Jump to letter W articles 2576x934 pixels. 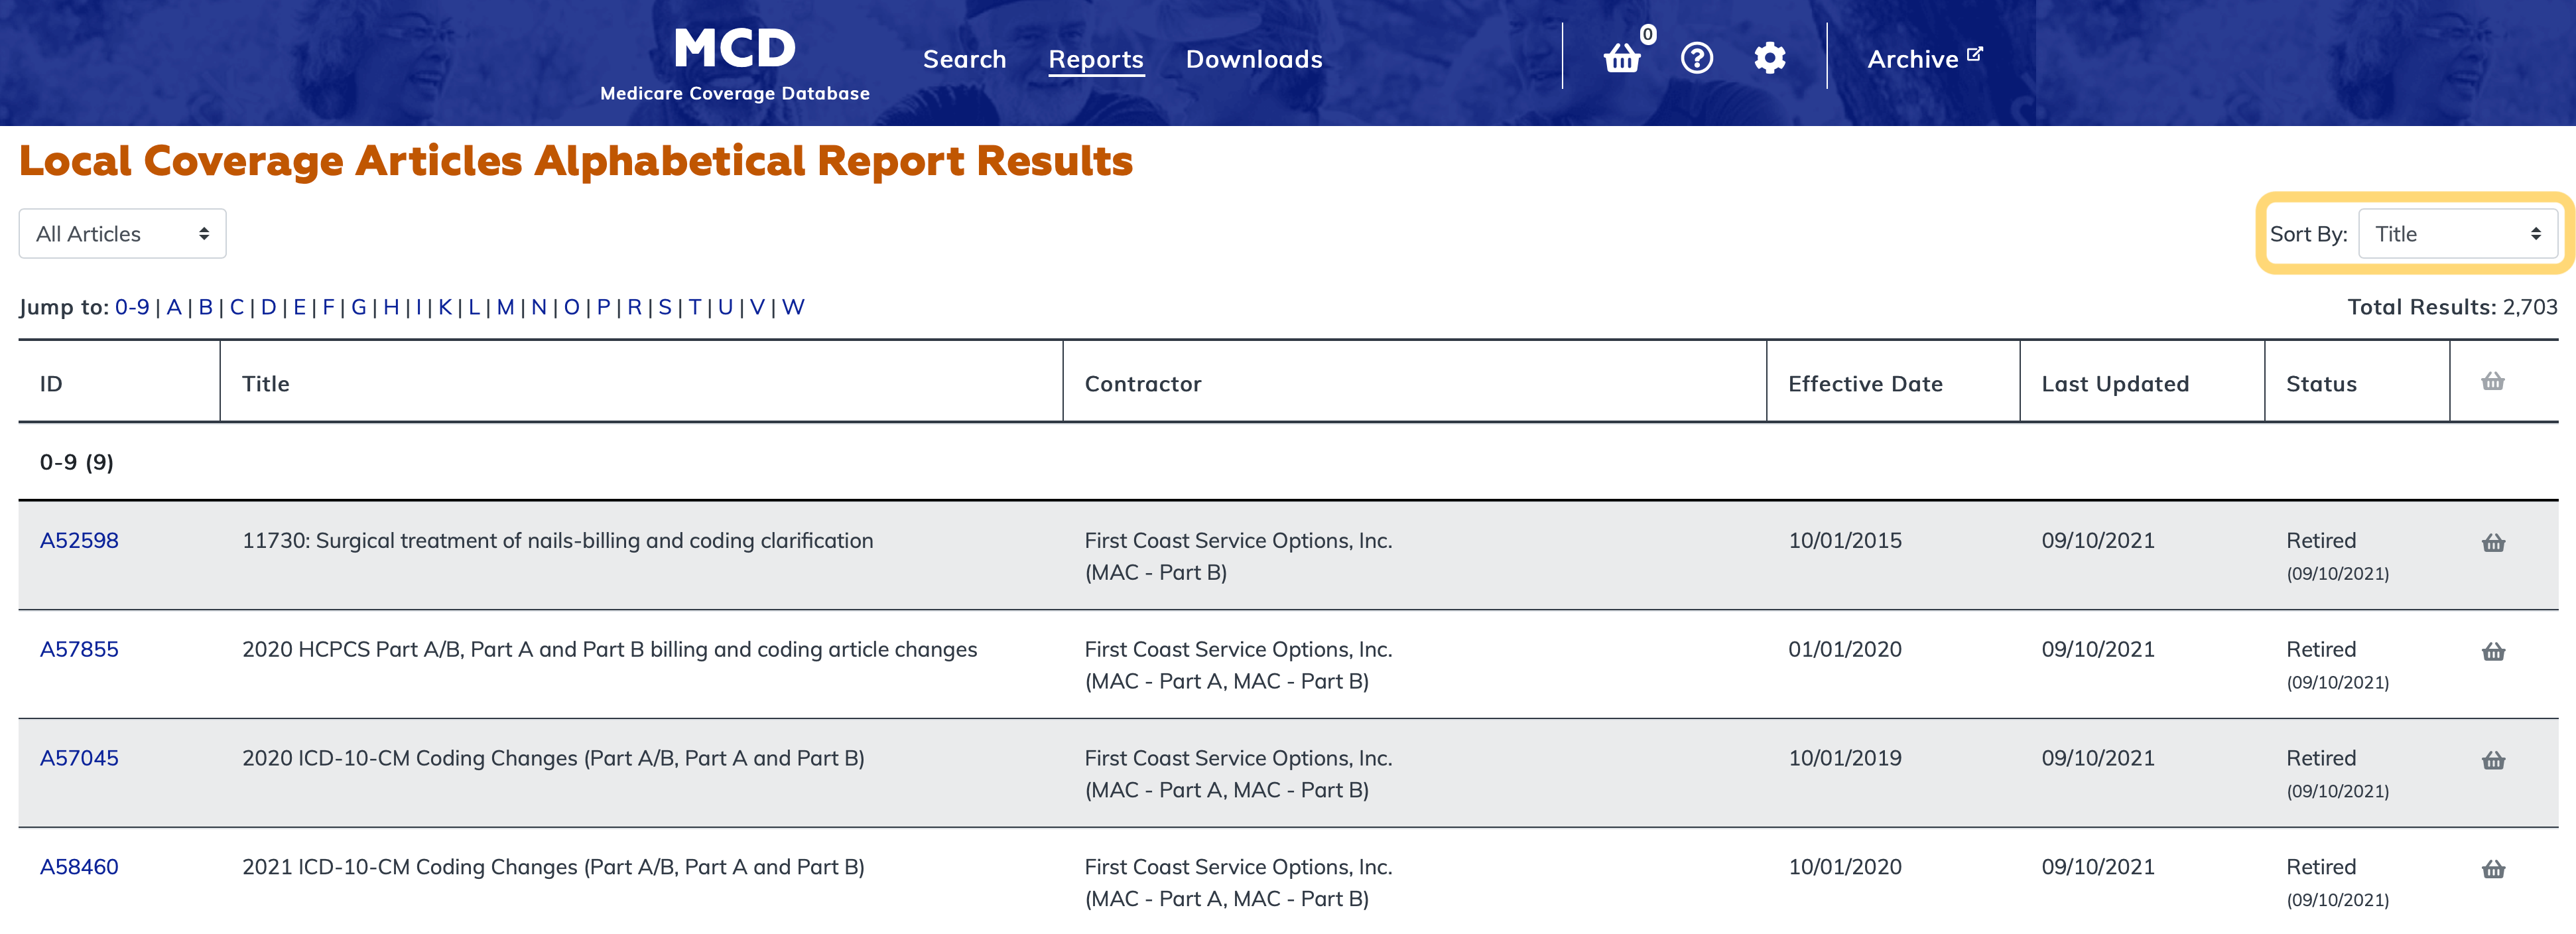pos(792,307)
